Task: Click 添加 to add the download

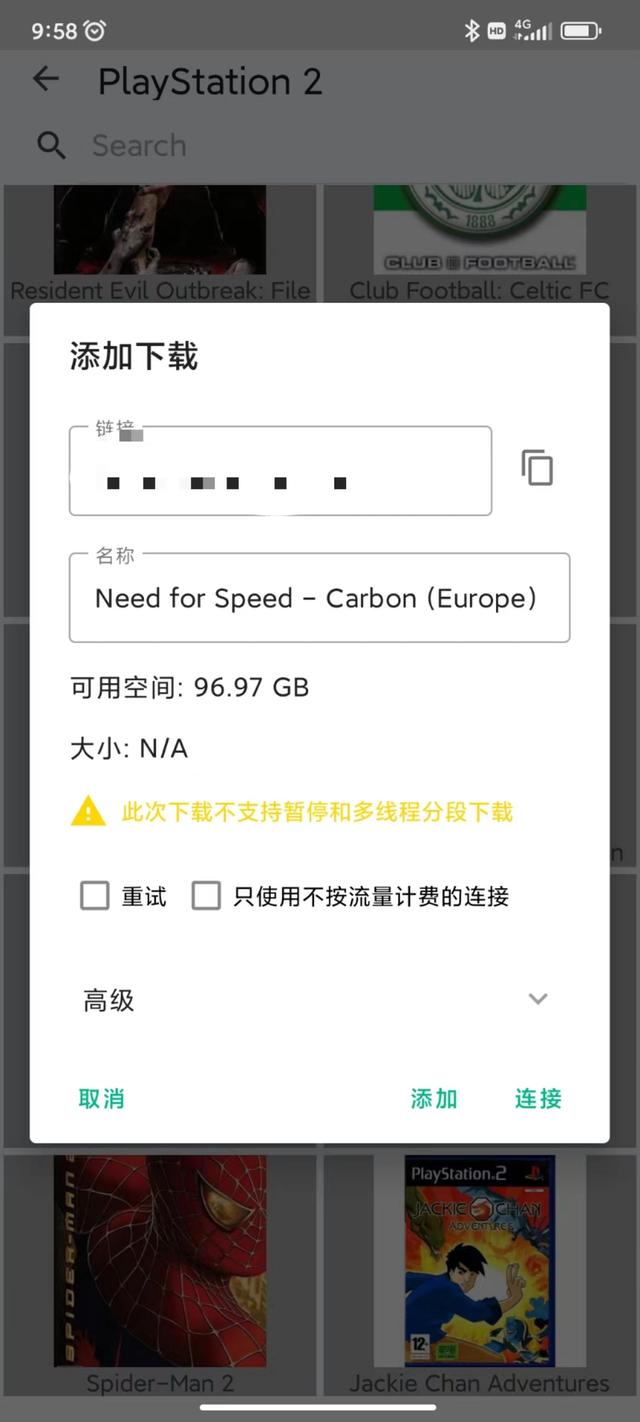Action: pyautogui.click(x=434, y=1098)
